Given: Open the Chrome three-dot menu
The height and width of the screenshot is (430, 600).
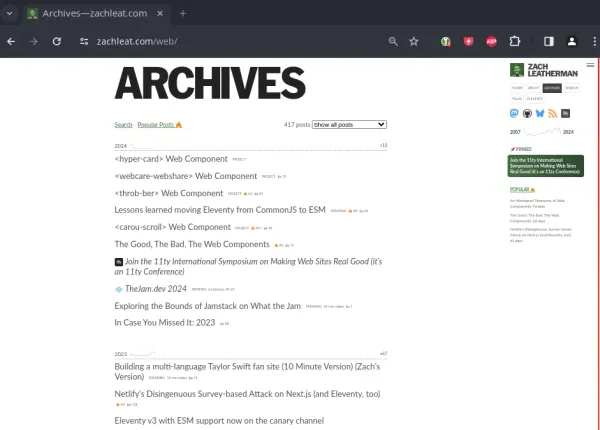Looking at the screenshot, I should coord(594,41).
